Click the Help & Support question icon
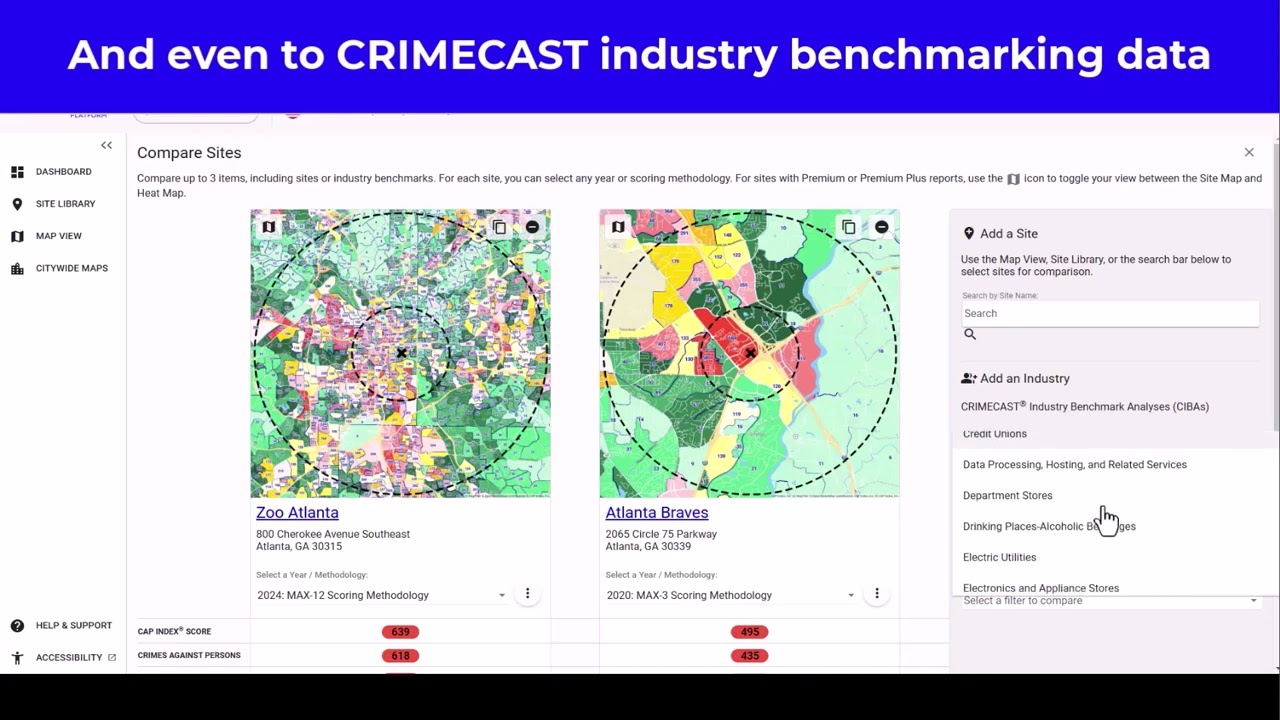 [x=17, y=626]
